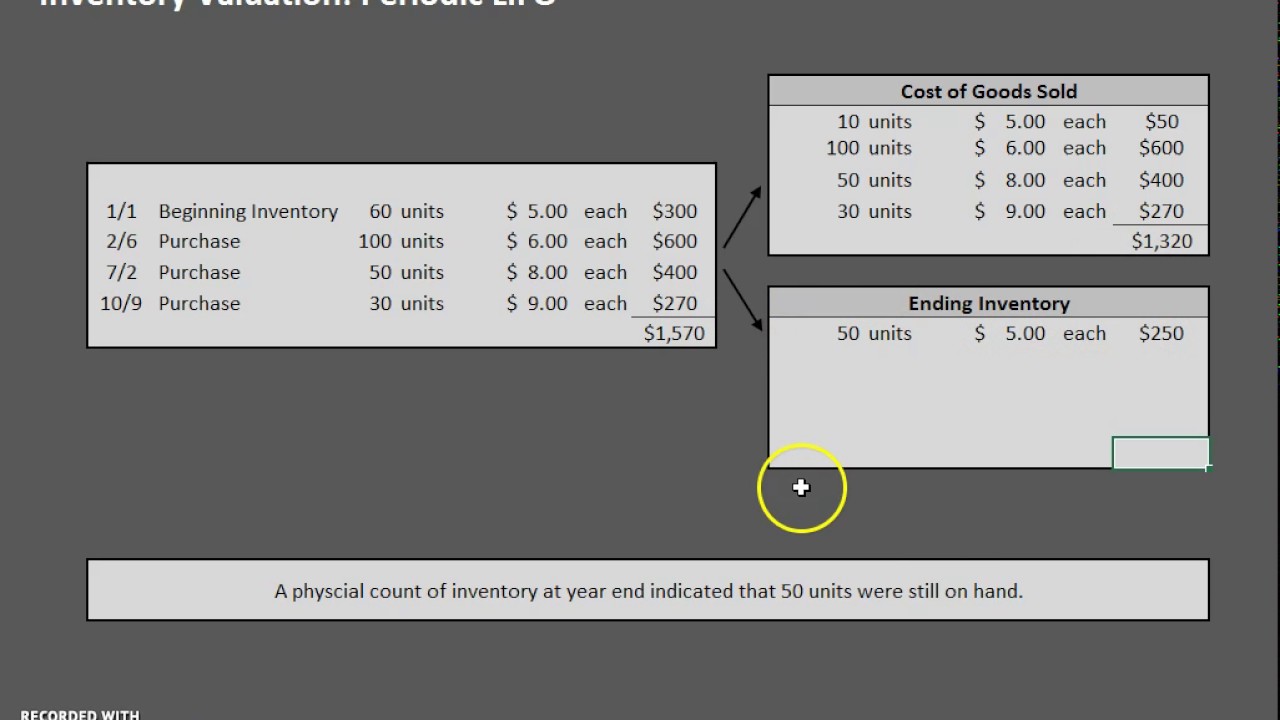
Task: Select the $50 amount in Cost of Goods Sold
Action: (1161, 121)
